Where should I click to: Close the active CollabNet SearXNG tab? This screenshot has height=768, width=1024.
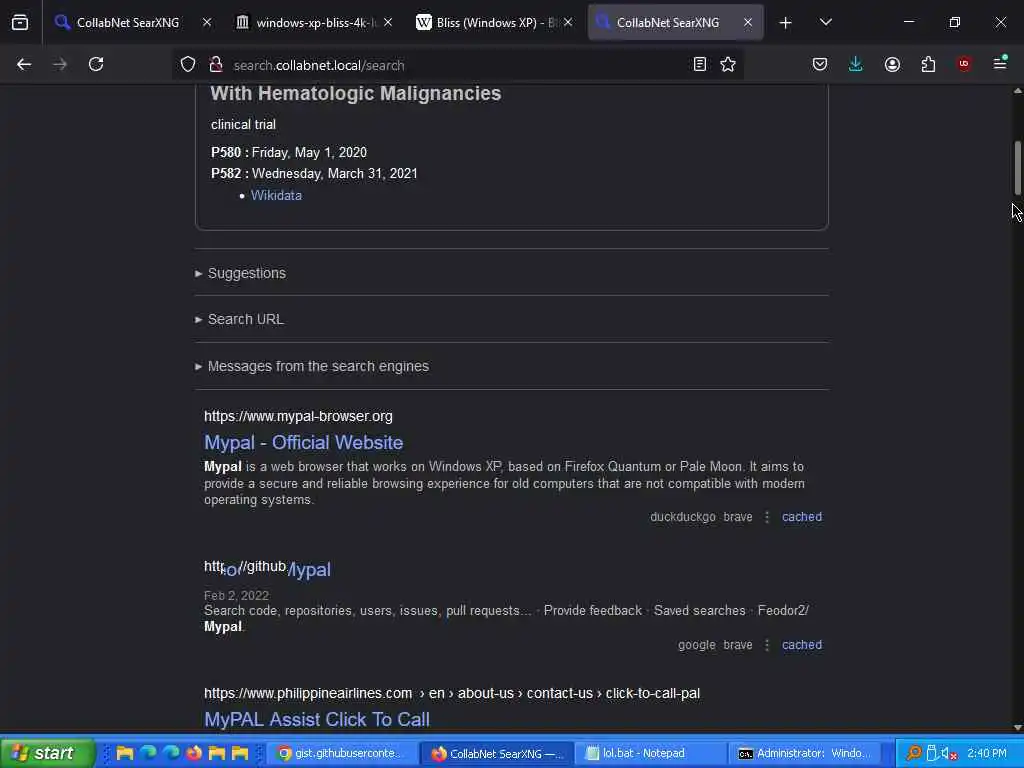tap(748, 22)
